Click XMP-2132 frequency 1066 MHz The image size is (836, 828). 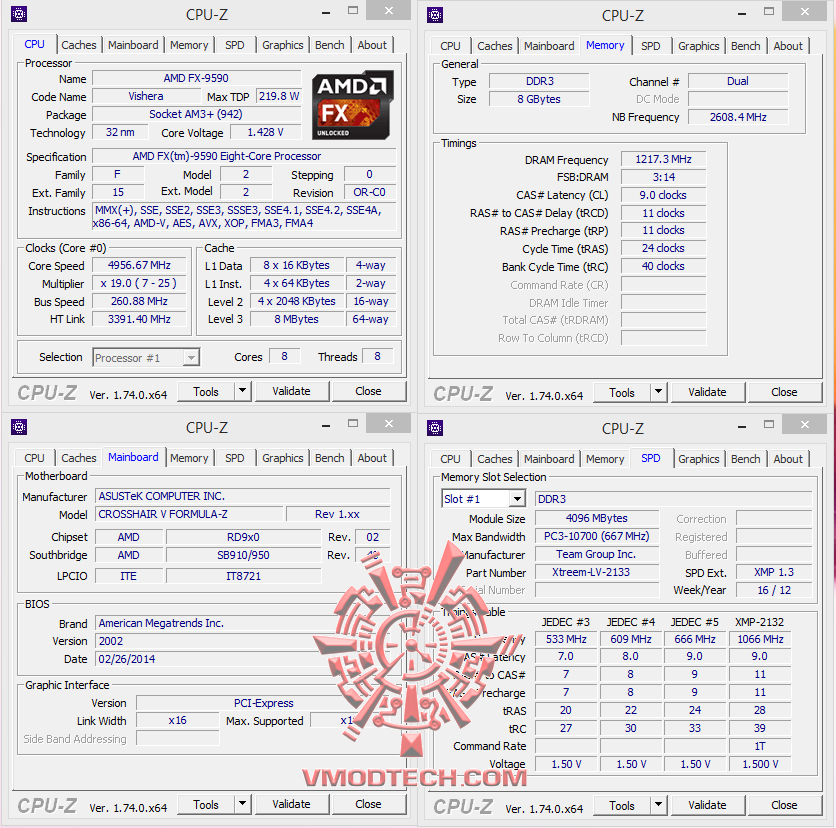tap(760, 639)
